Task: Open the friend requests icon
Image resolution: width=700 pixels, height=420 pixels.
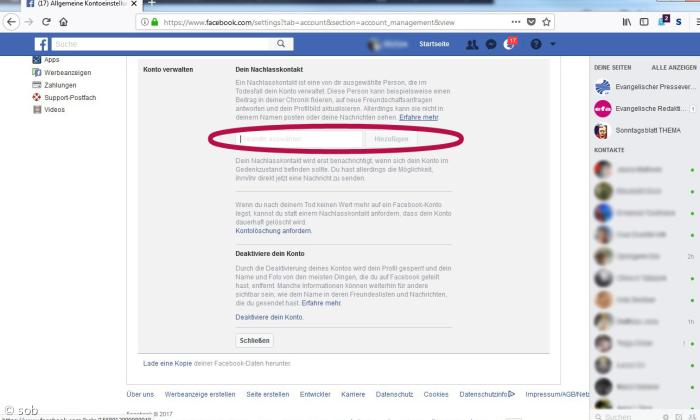Action: pos(472,44)
